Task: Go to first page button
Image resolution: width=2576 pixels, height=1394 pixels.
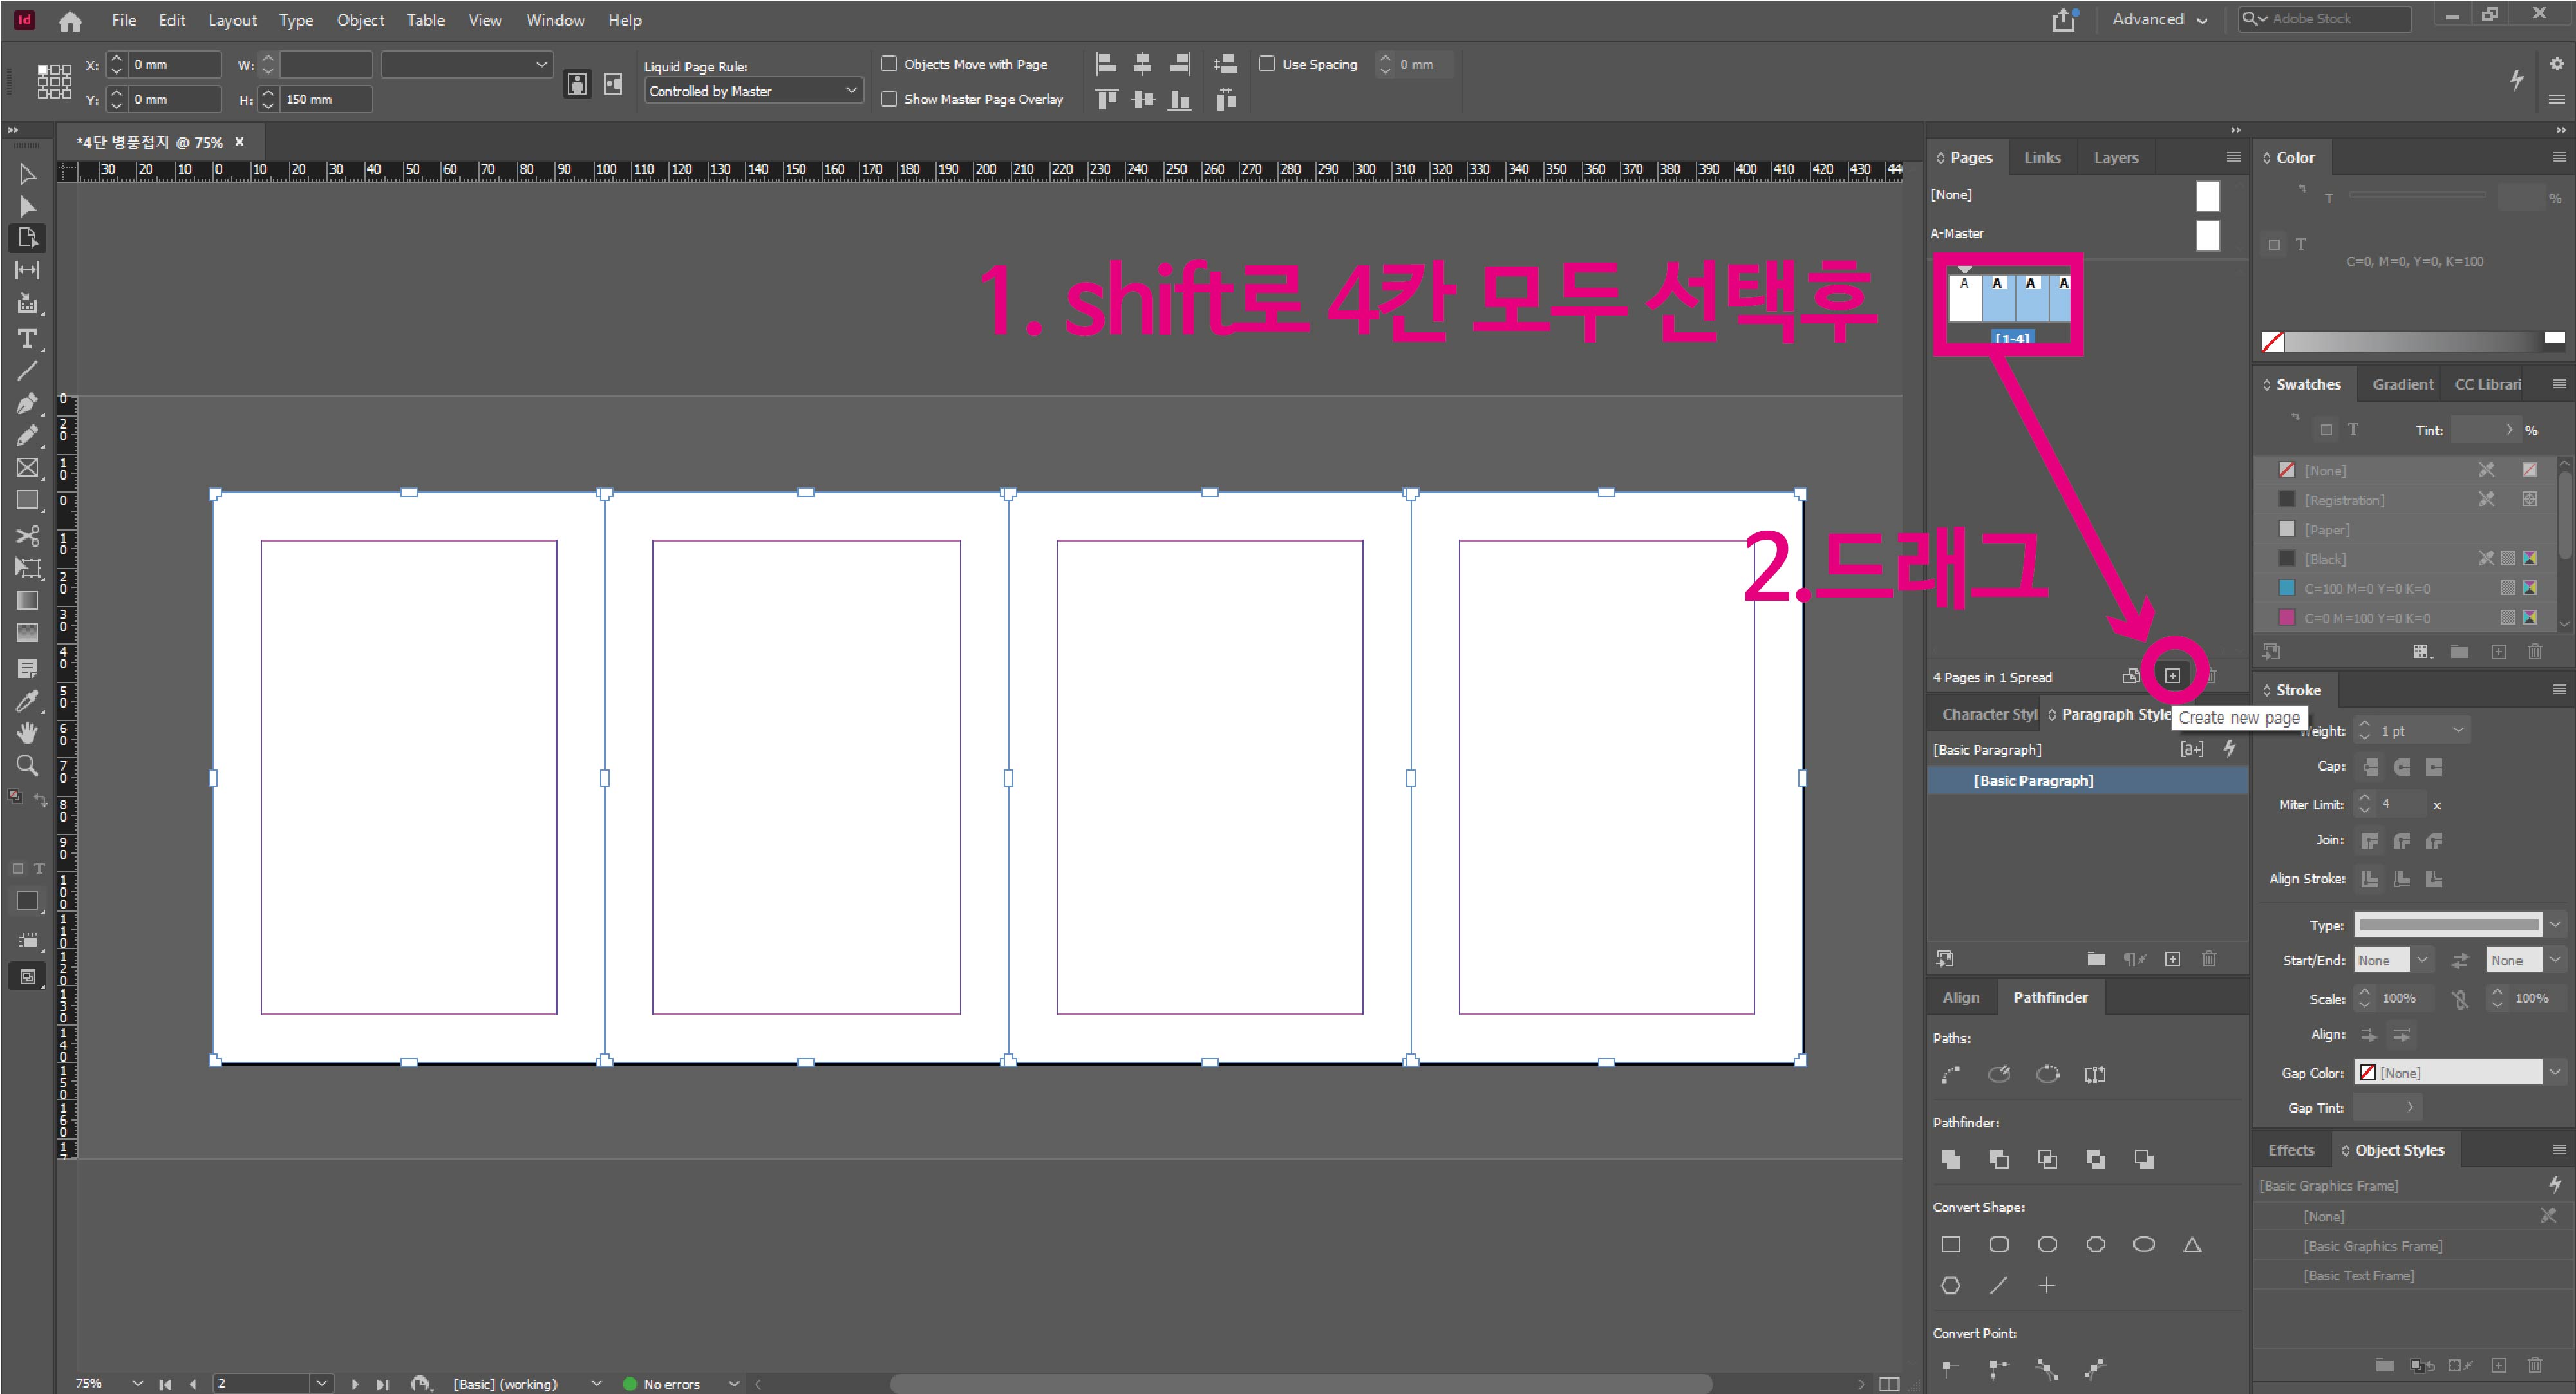Action: tap(165, 1384)
